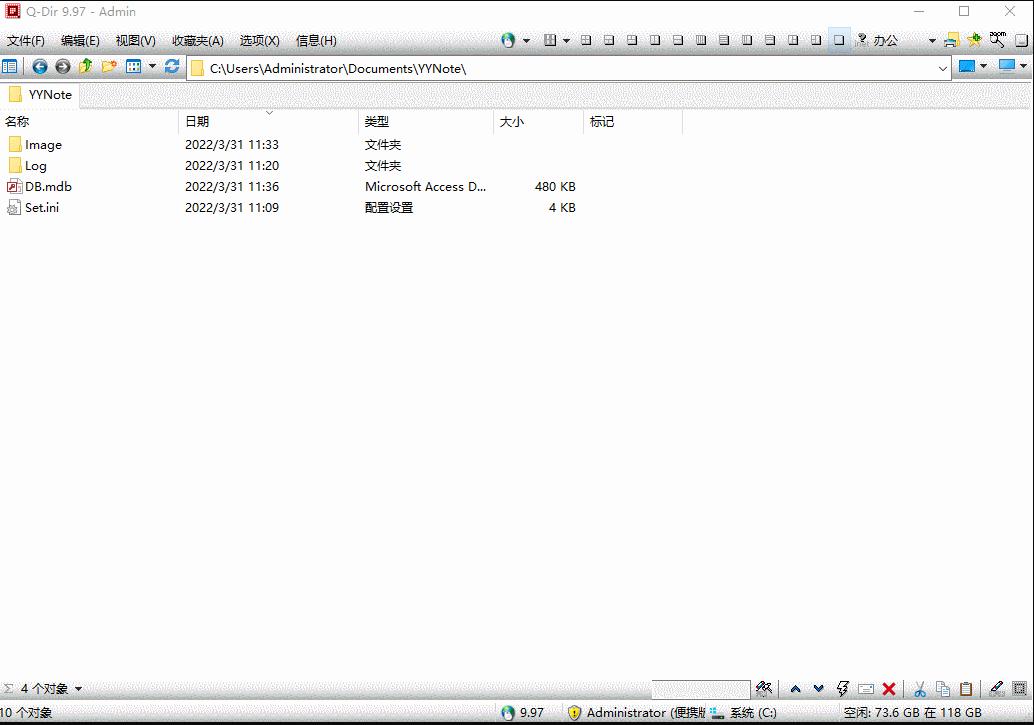Open the 选项(X) menu
The width and height of the screenshot is (1034, 725).
point(258,40)
